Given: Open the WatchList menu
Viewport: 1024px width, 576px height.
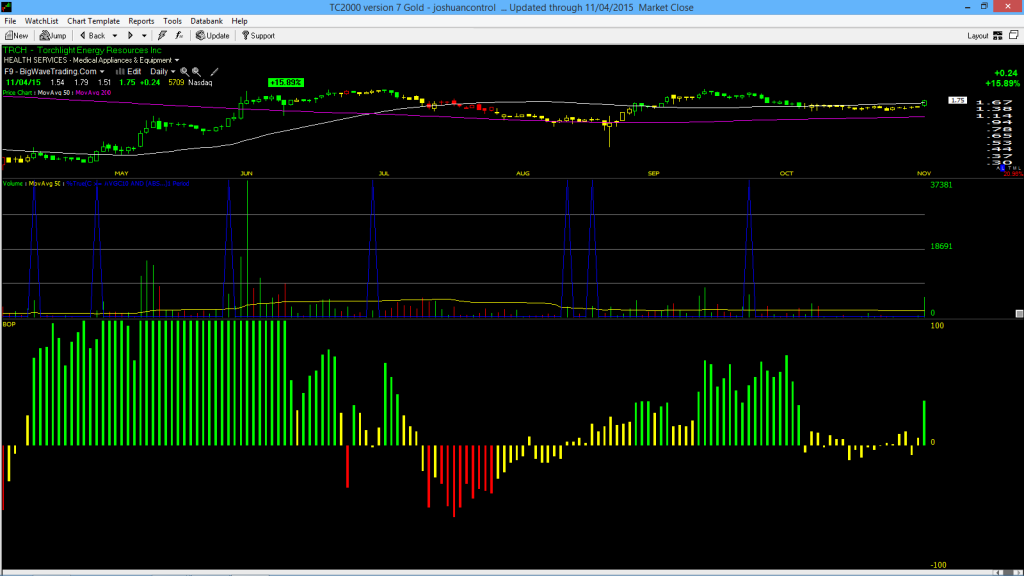Looking at the screenshot, I should (x=41, y=21).
